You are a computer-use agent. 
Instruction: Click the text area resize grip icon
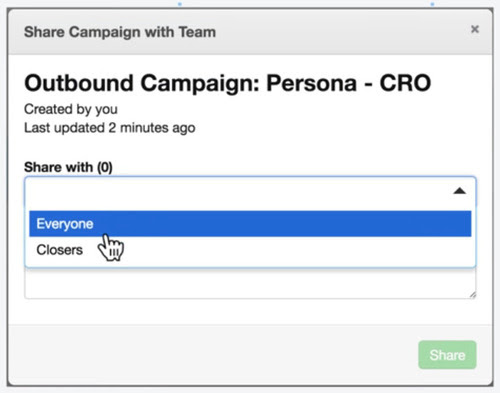point(472,295)
